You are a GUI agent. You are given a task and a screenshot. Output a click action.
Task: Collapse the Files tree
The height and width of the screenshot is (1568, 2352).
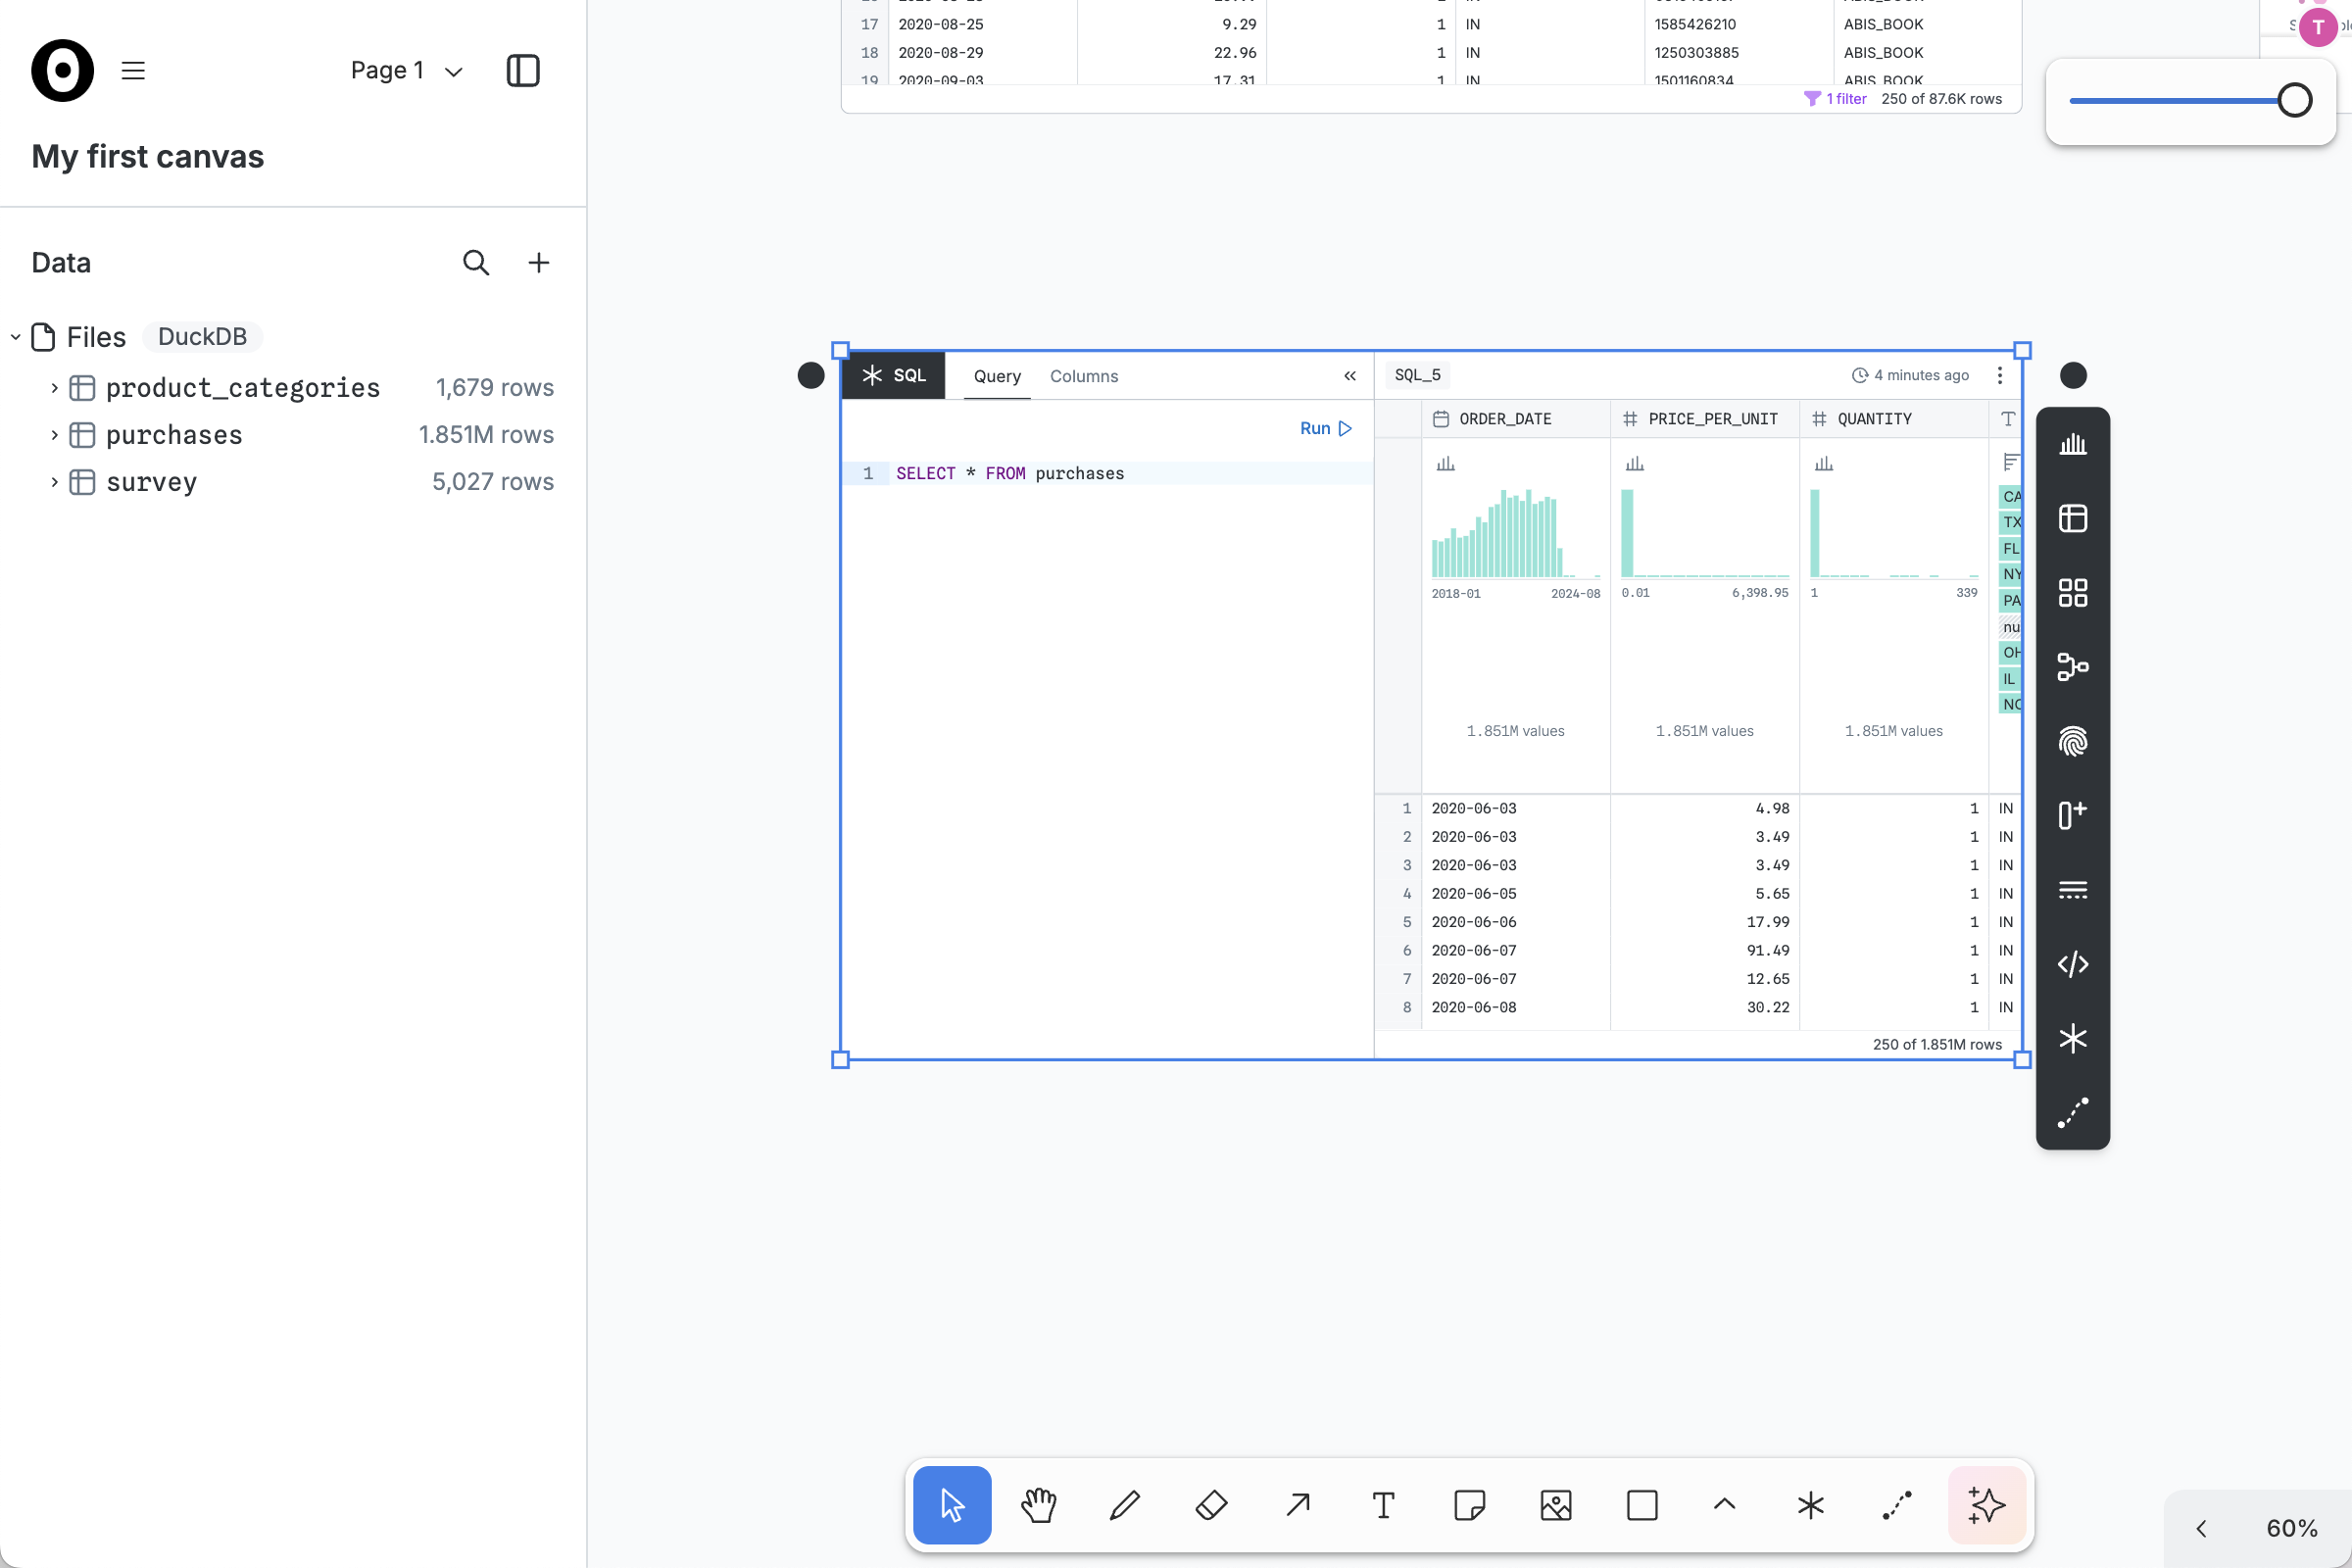click(16, 337)
